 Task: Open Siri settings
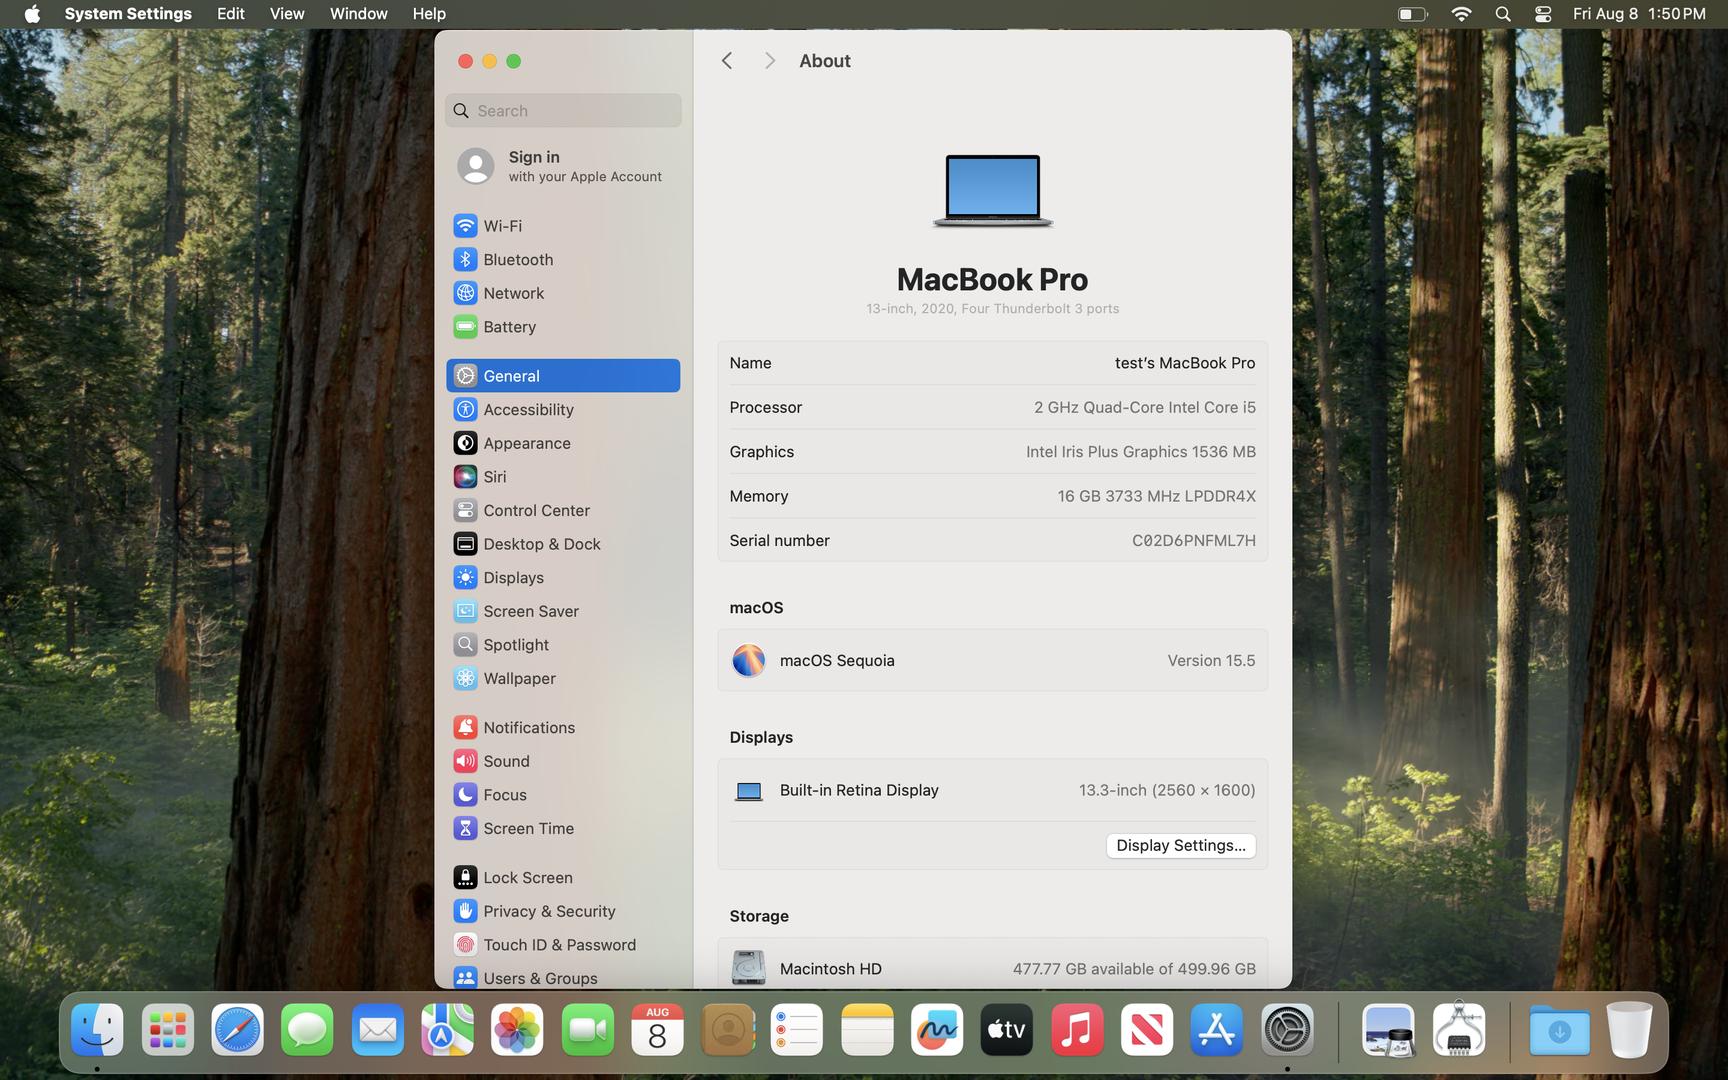tap(563, 477)
